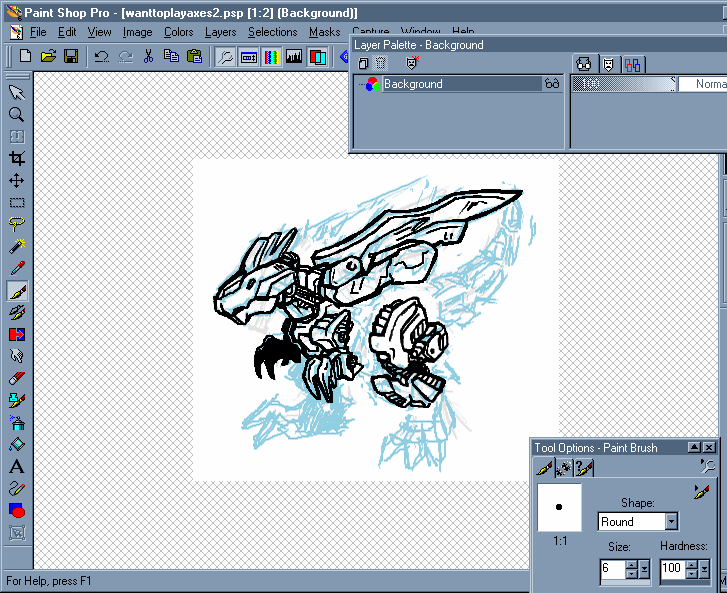Image resolution: width=727 pixels, height=593 pixels.
Task: Open the Shape dropdown showing Round
Action: pos(671,522)
